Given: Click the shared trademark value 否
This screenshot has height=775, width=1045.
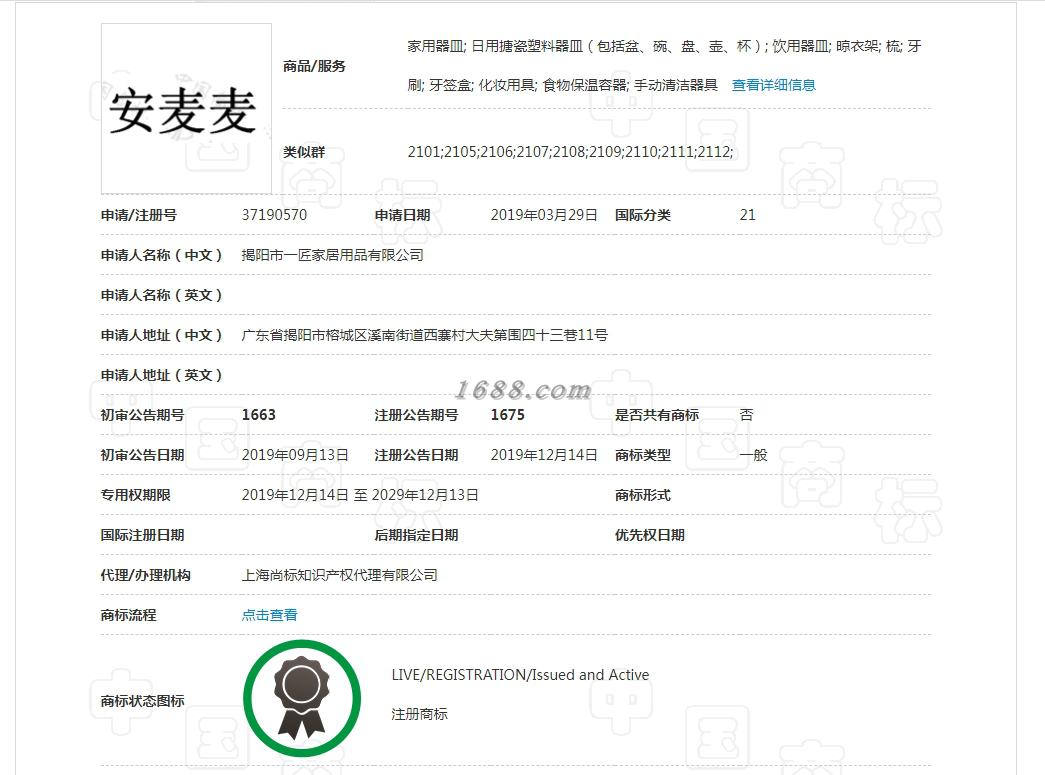Looking at the screenshot, I should [746, 415].
